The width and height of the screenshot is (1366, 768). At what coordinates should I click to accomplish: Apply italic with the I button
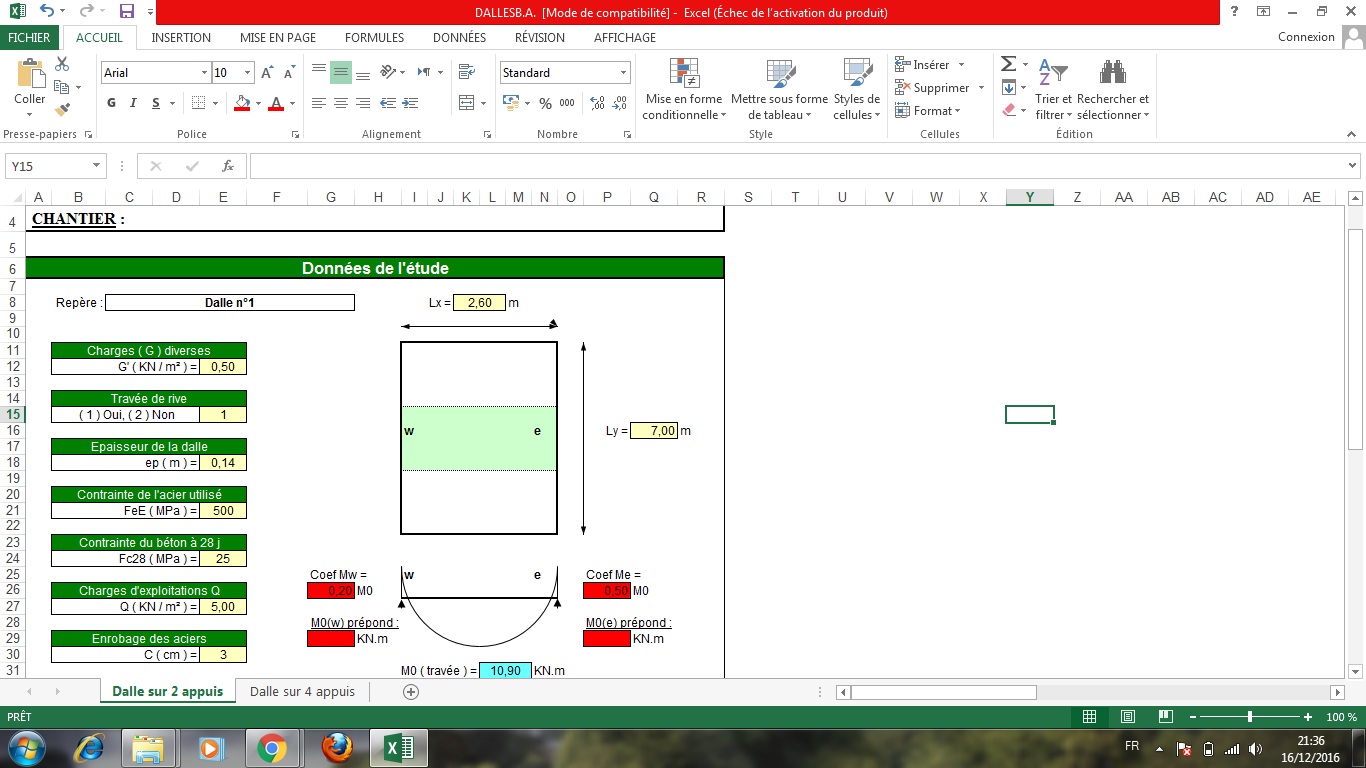(x=134, y=103)
